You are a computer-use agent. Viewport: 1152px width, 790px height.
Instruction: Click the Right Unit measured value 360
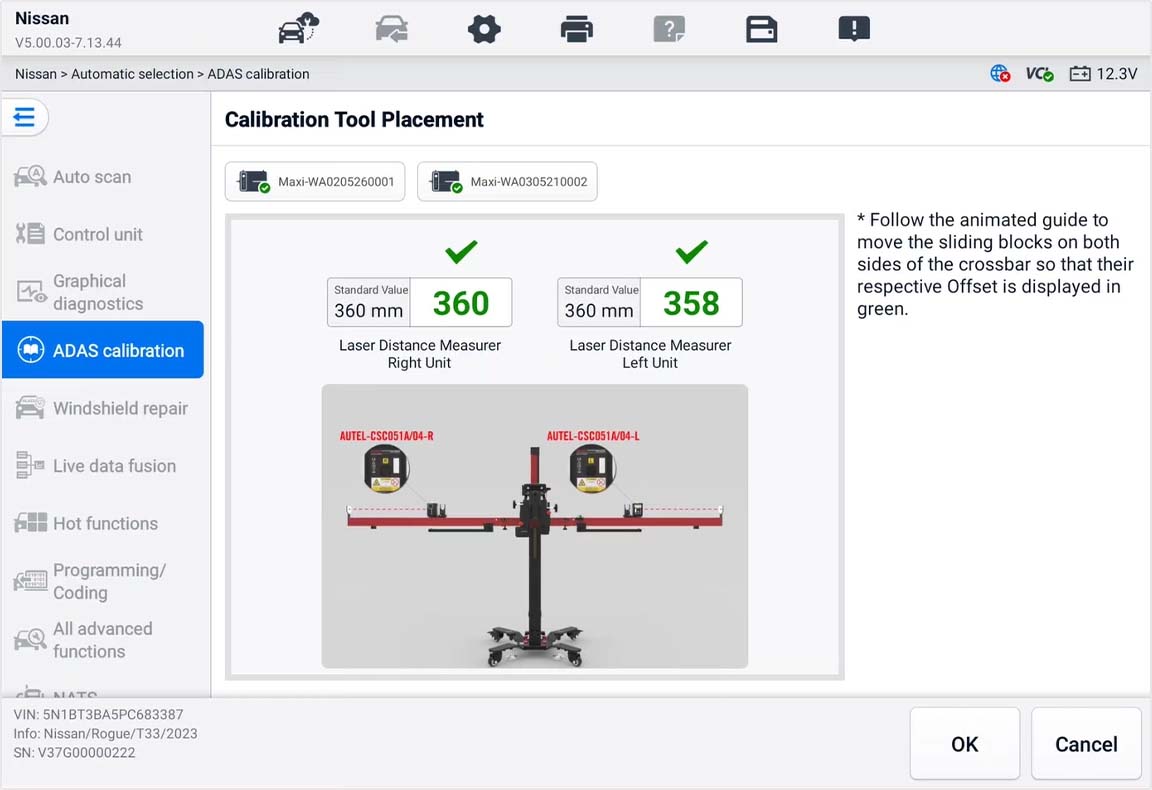tap(461, 303)
